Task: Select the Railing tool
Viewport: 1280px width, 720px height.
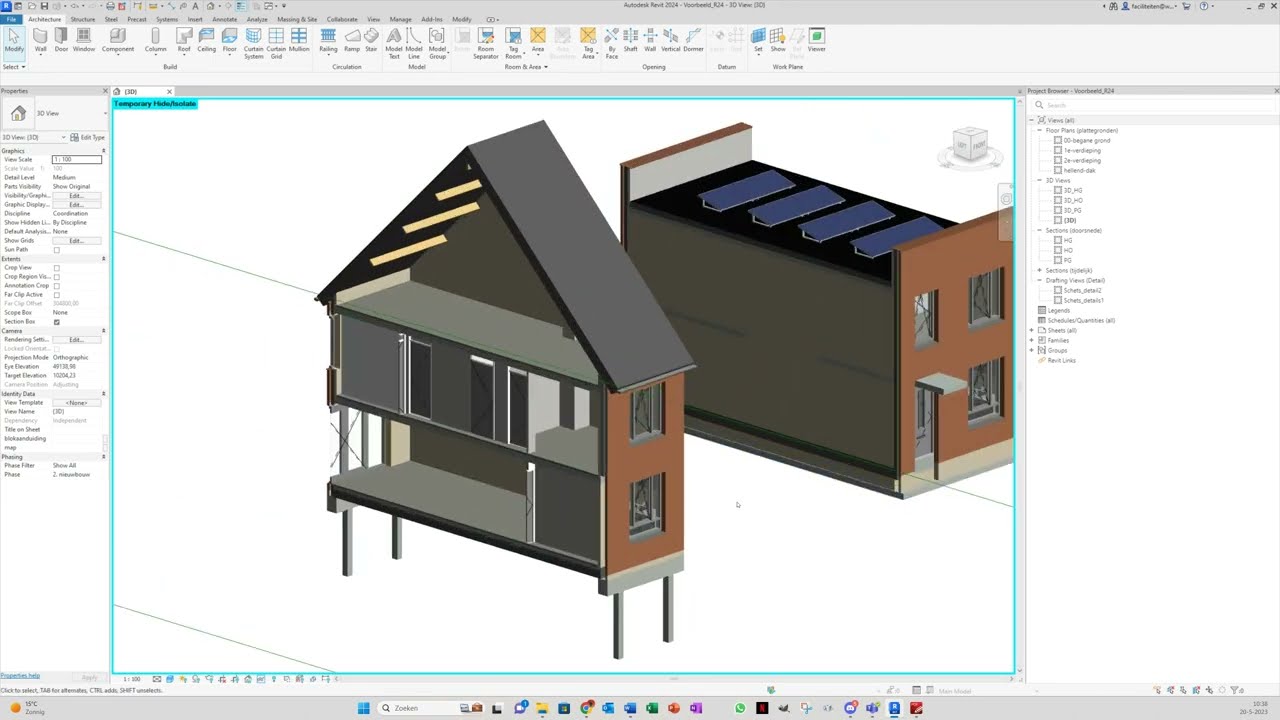Action: click(x=328, y=40)
